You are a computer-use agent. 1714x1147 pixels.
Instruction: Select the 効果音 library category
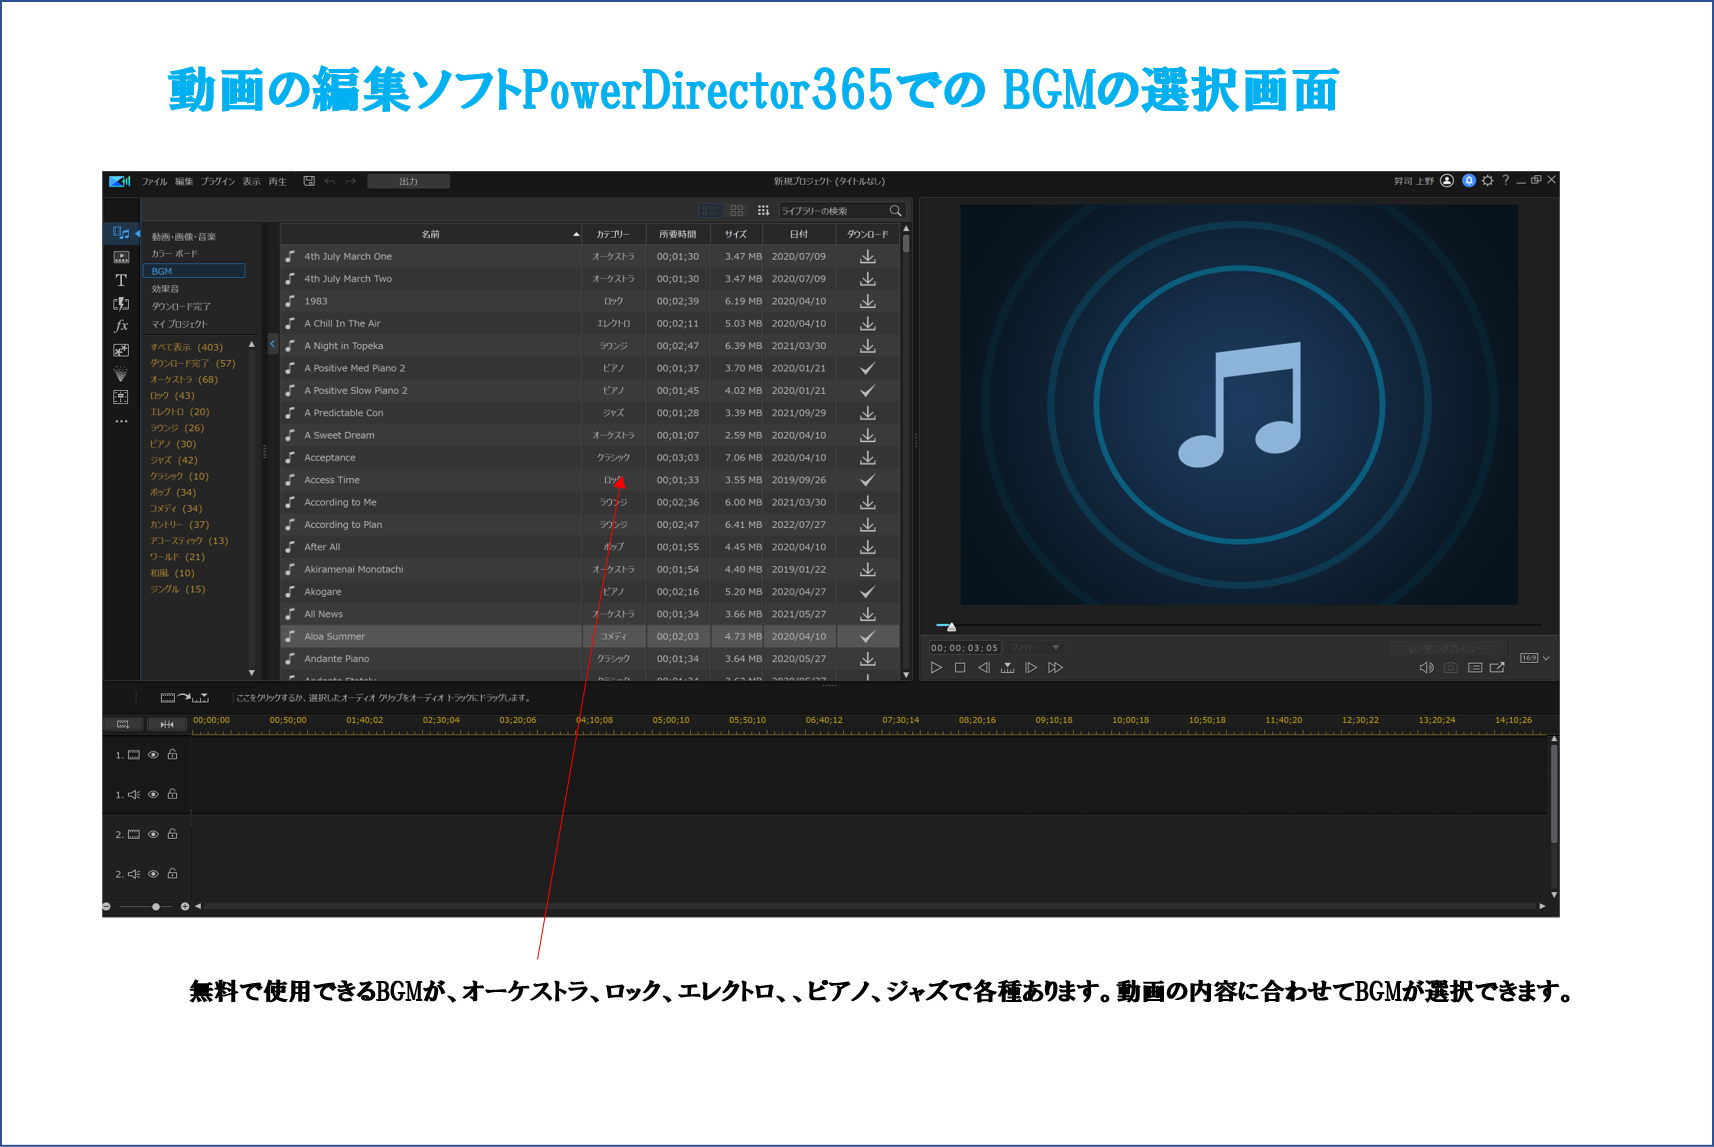(165, 289)
